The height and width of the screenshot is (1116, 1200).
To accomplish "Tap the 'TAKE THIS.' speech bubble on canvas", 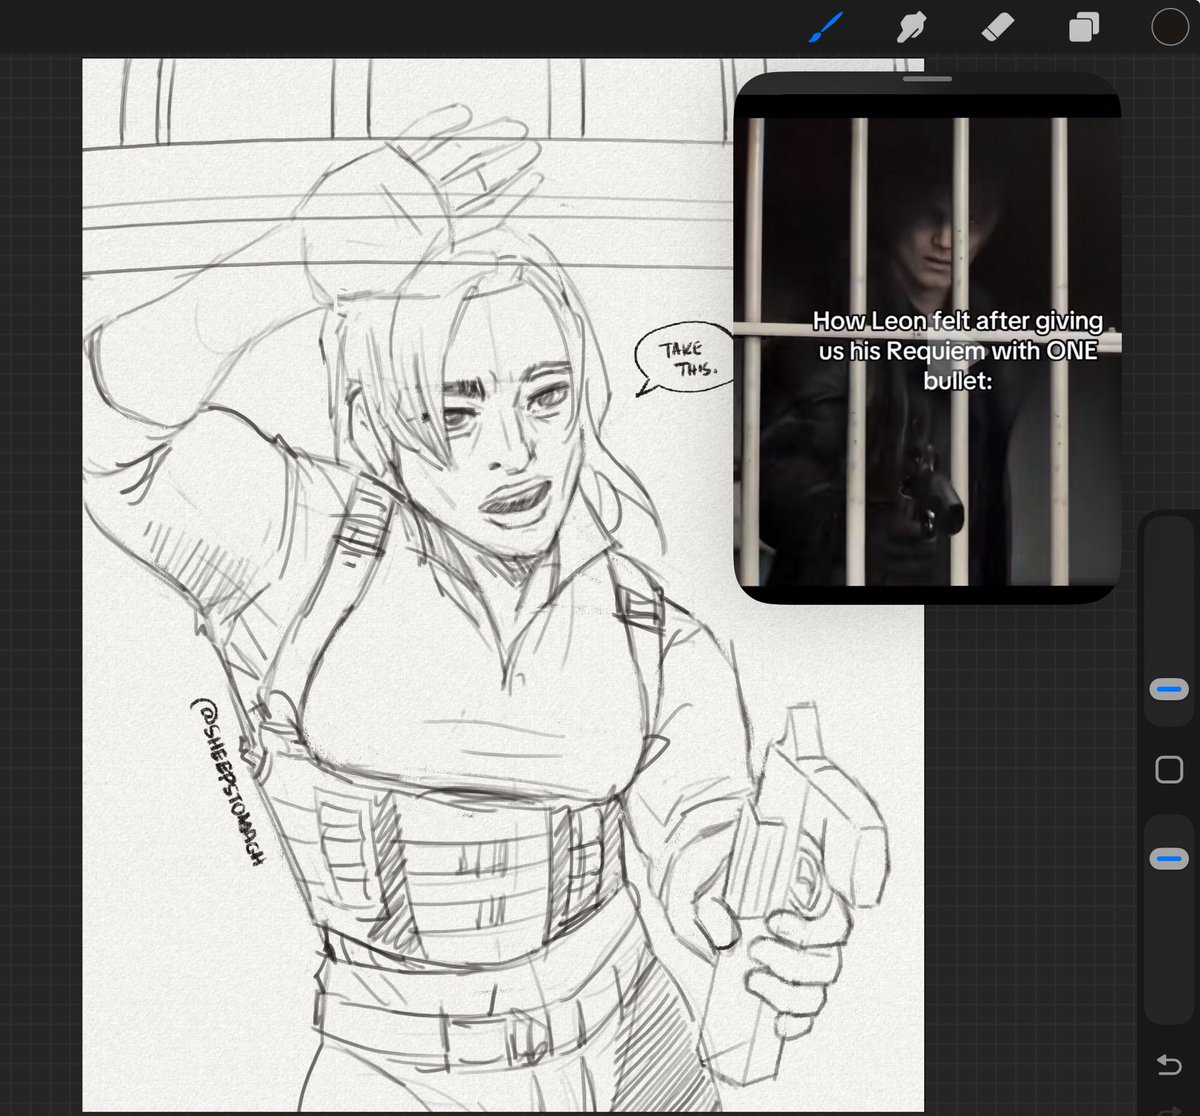I will click(685, 359).
